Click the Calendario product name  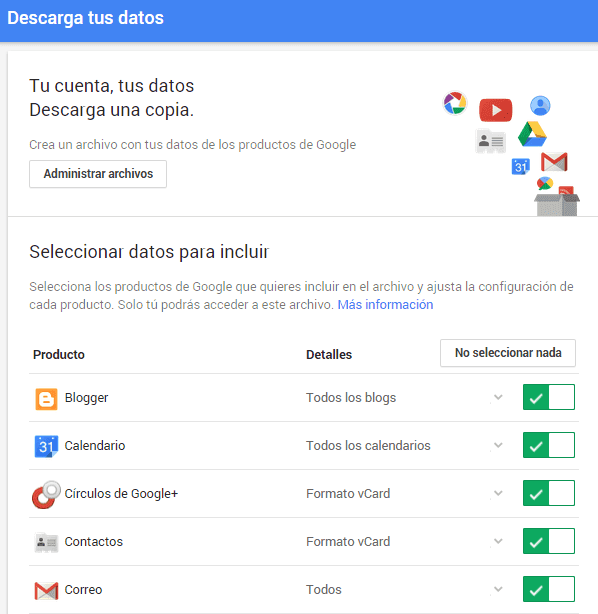click(x=95, y=446)
